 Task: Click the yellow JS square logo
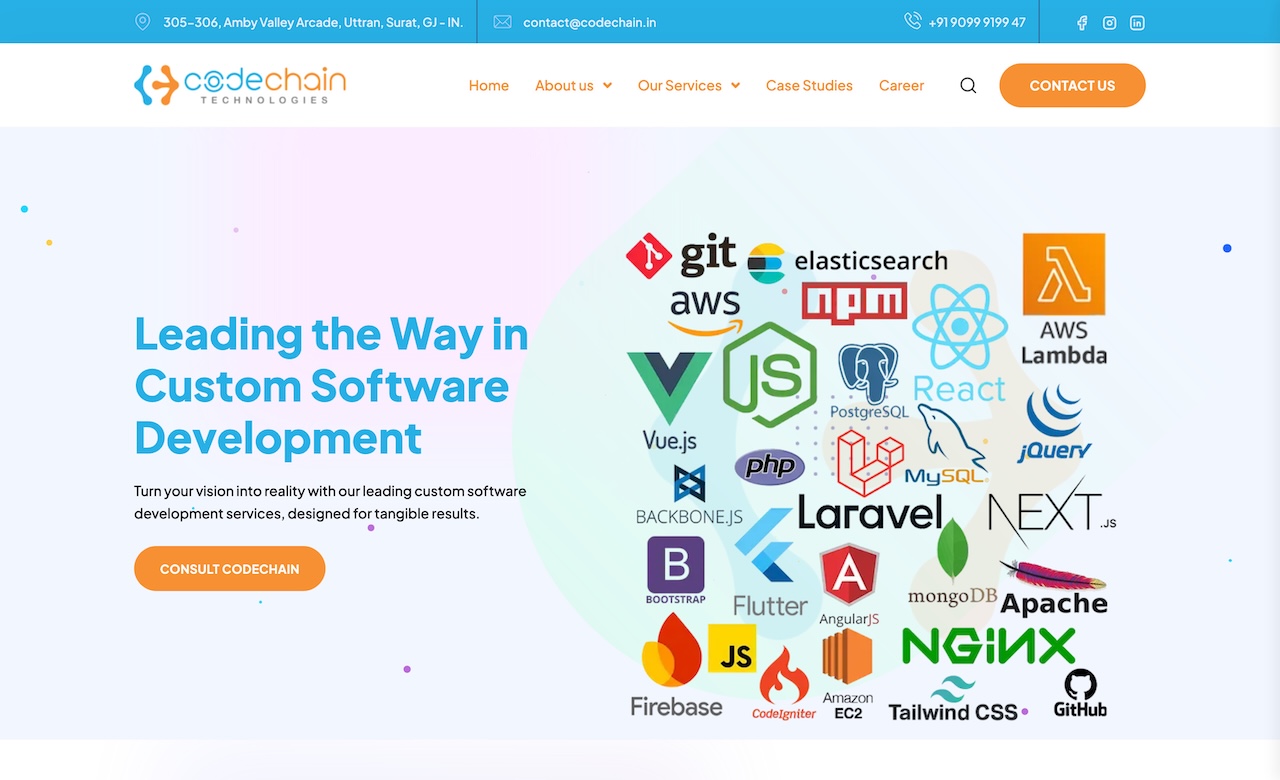732,648
